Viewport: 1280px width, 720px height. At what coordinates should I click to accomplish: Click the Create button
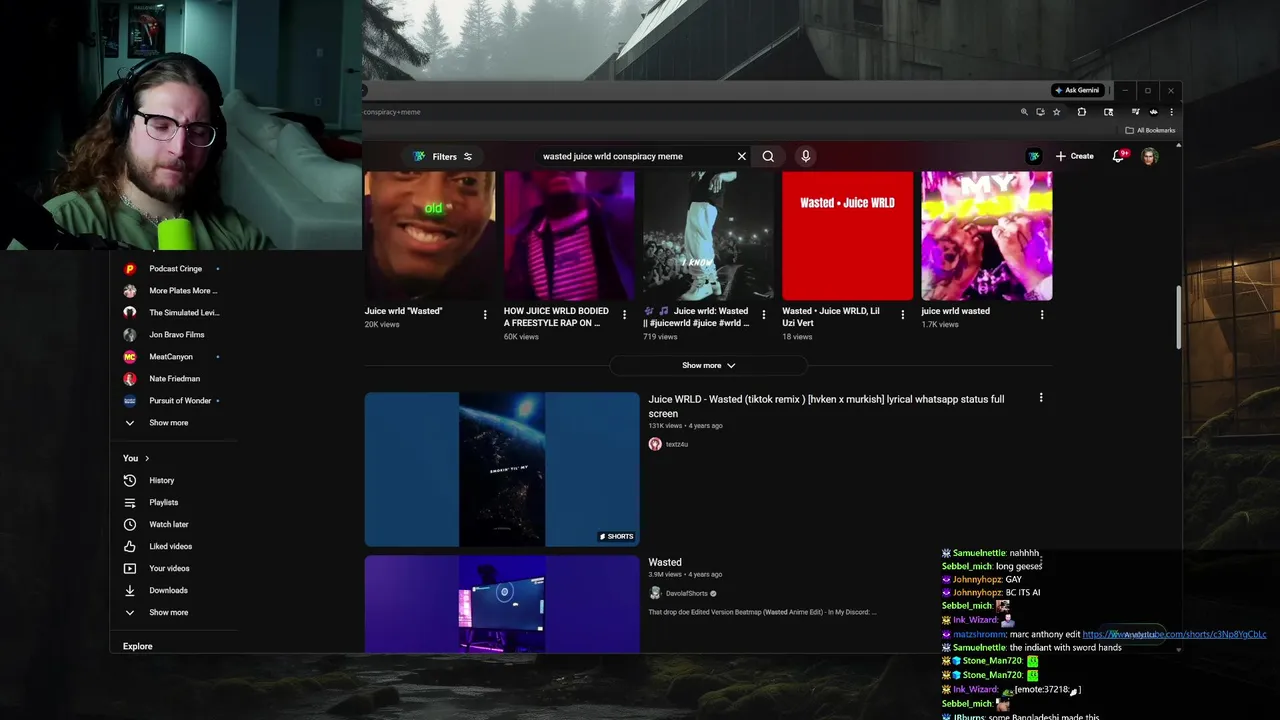point(1074,156)
